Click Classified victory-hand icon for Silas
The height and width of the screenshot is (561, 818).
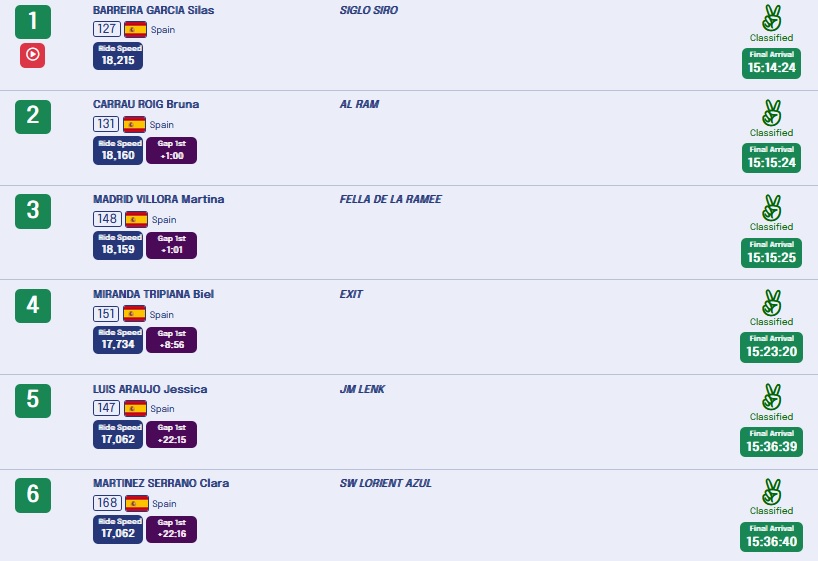(x=771, y=17)
